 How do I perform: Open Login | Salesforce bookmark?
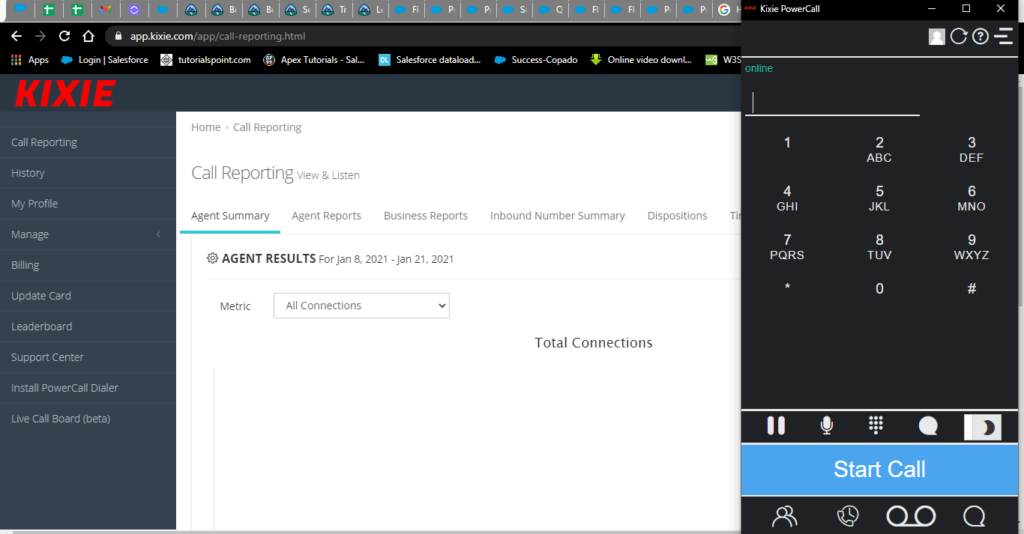104,59
